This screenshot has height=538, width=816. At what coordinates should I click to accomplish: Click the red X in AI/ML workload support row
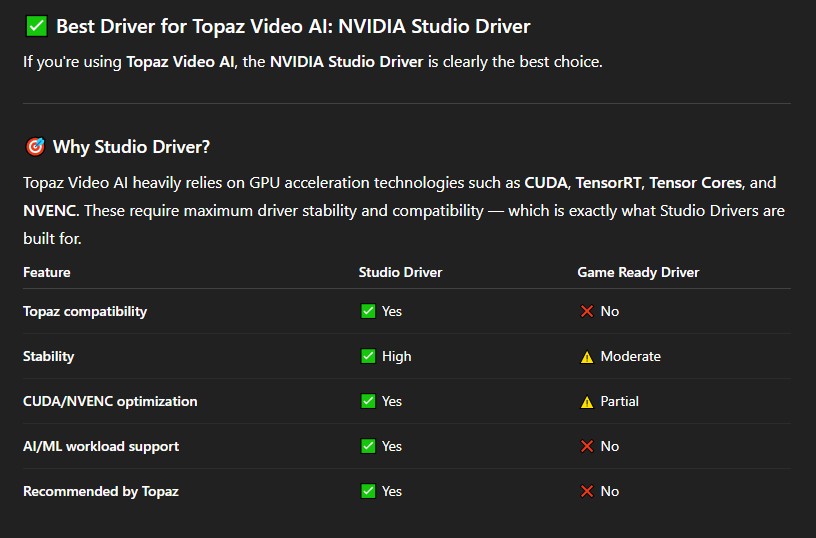pos(586,446)
